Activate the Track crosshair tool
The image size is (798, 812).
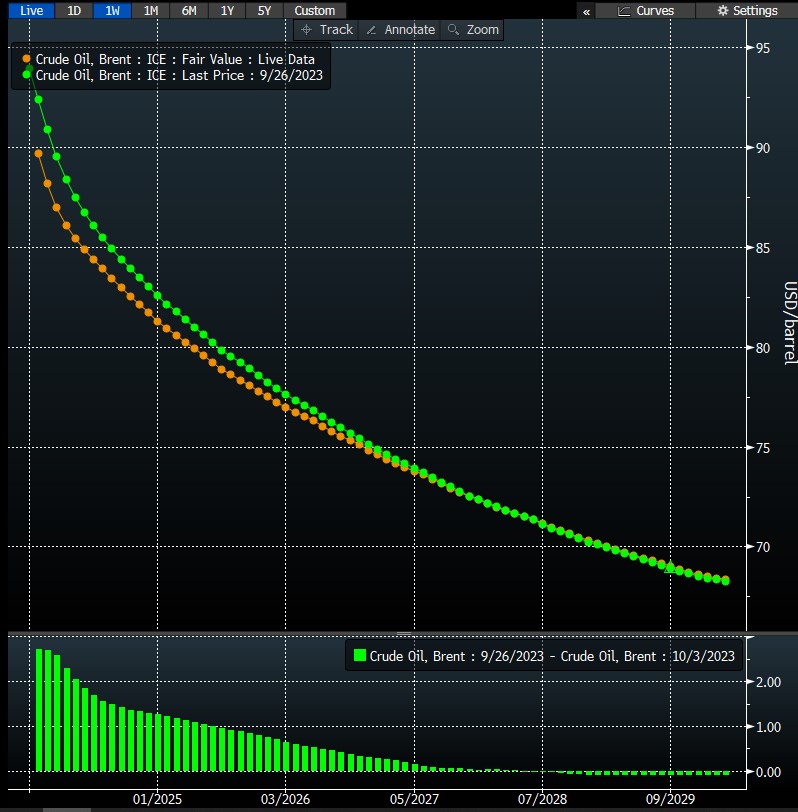point(327,30)
